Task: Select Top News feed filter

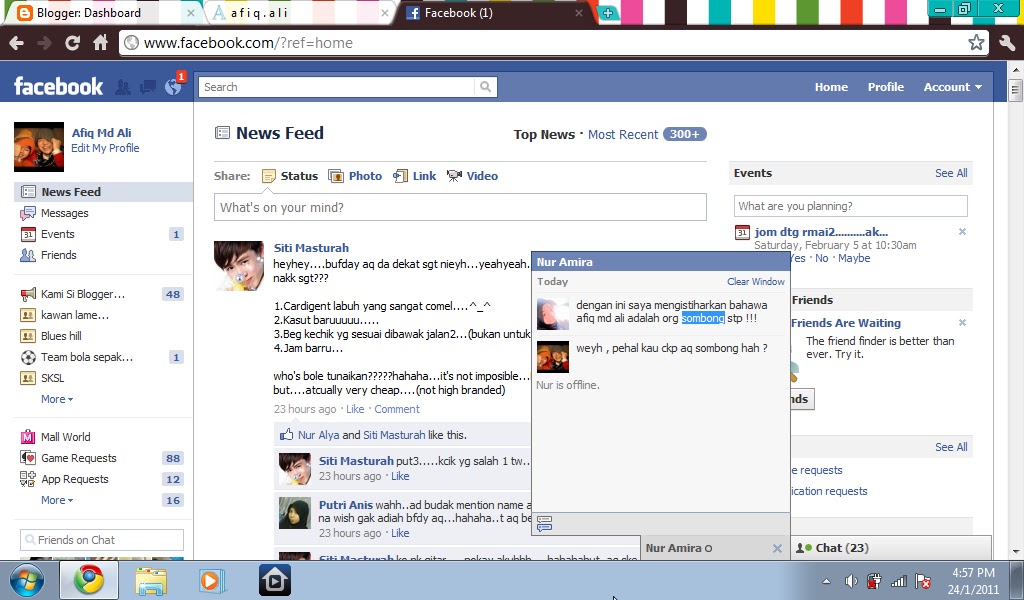Action: (544, 134)
